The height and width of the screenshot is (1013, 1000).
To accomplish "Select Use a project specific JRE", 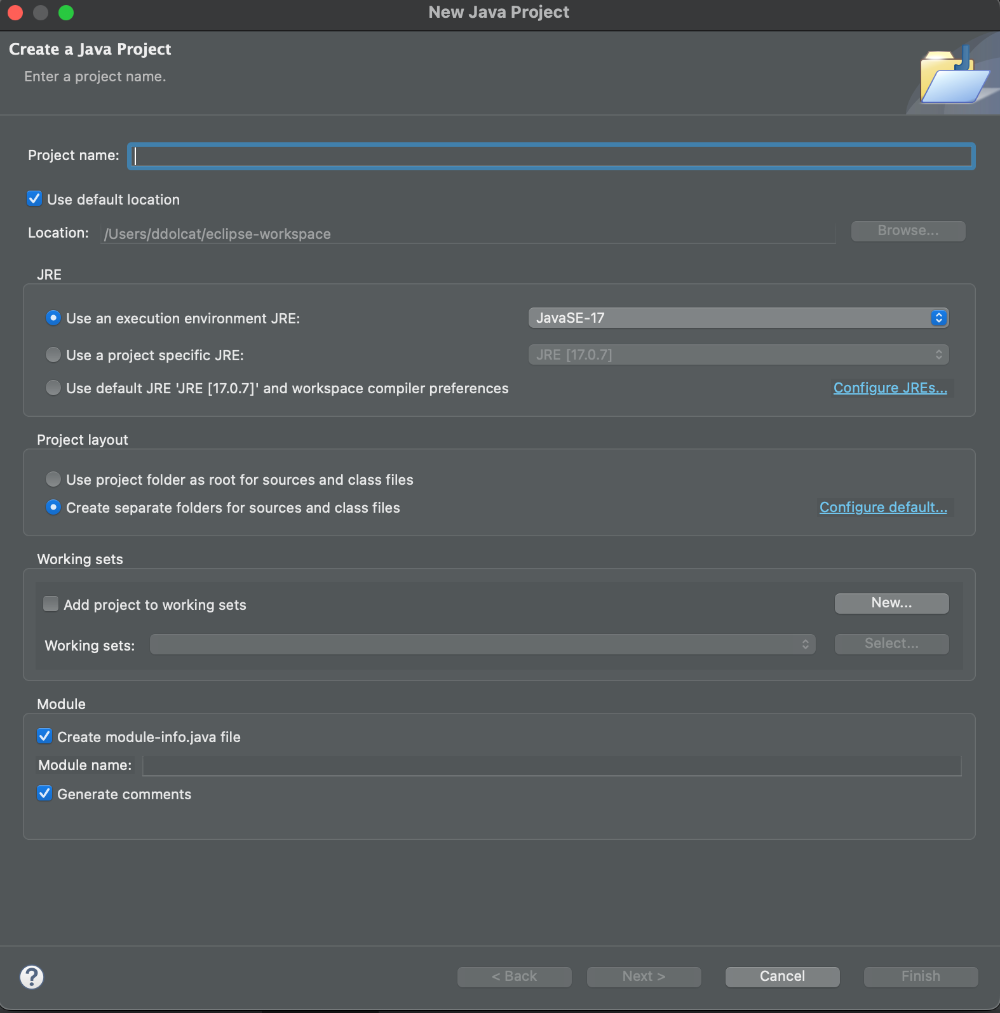I will point(53,355).
